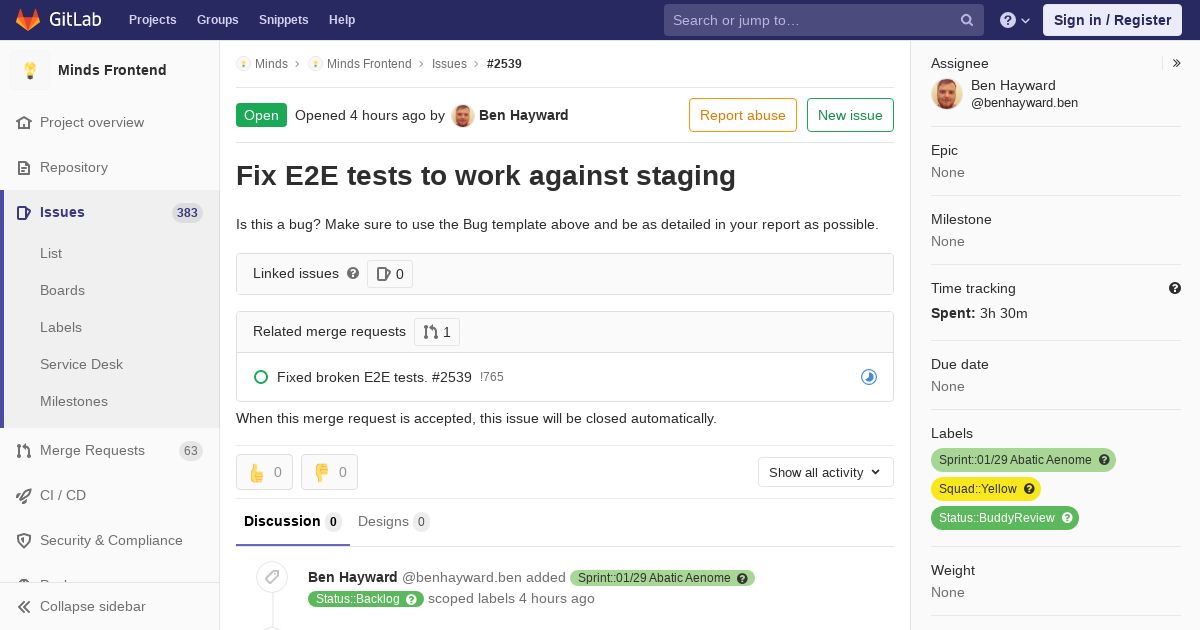
Task: Click the Time tracking help icon
Action: point(1175,288)
